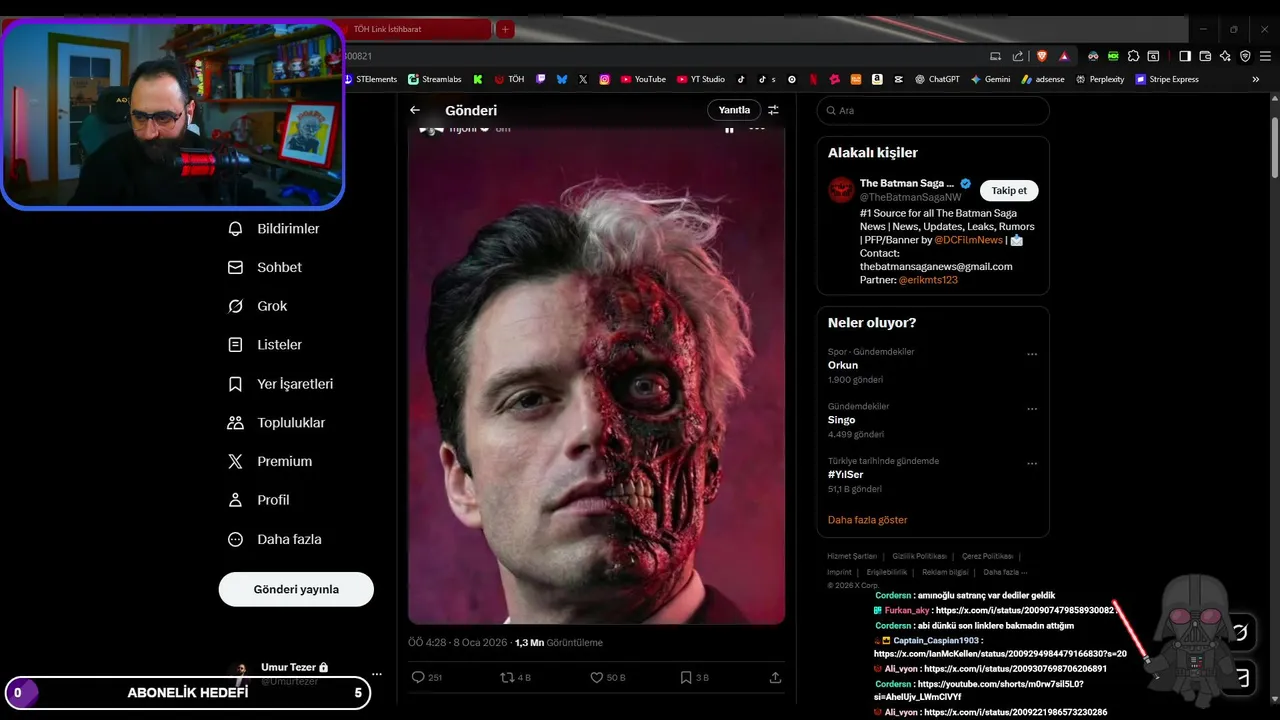Pause the post media
Image resolution: width=1280 pixels, height=720 pixels.
point(729,129)
